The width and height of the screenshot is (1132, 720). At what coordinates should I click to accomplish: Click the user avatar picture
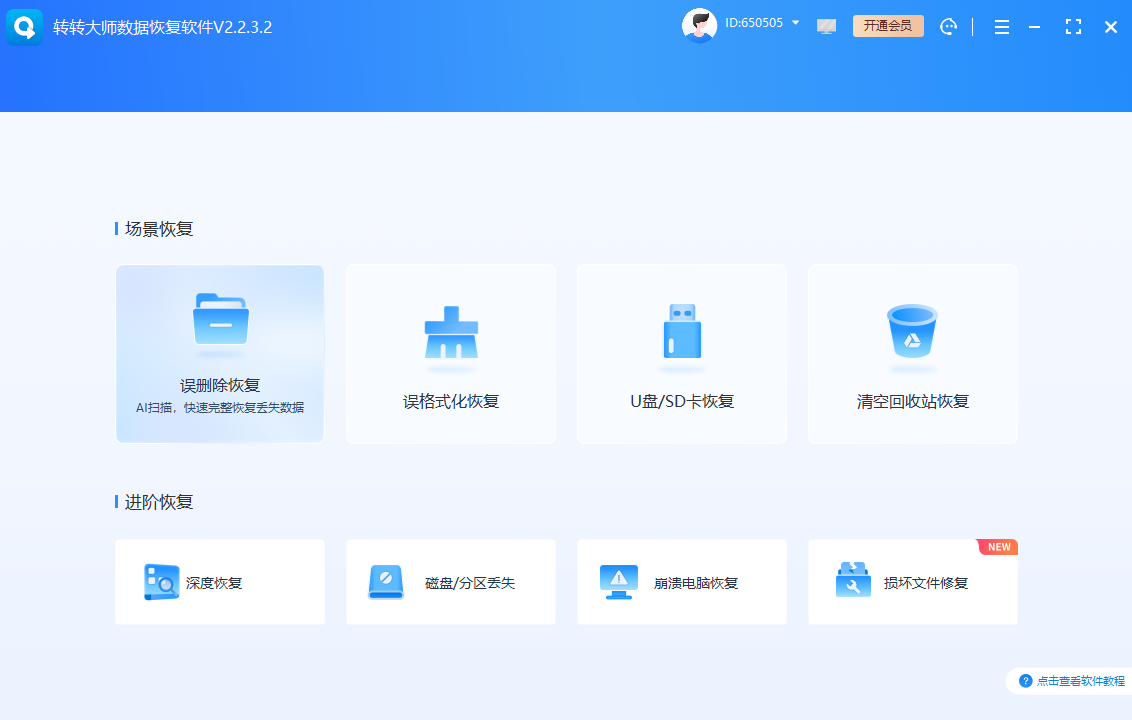(x=700, y=24)
